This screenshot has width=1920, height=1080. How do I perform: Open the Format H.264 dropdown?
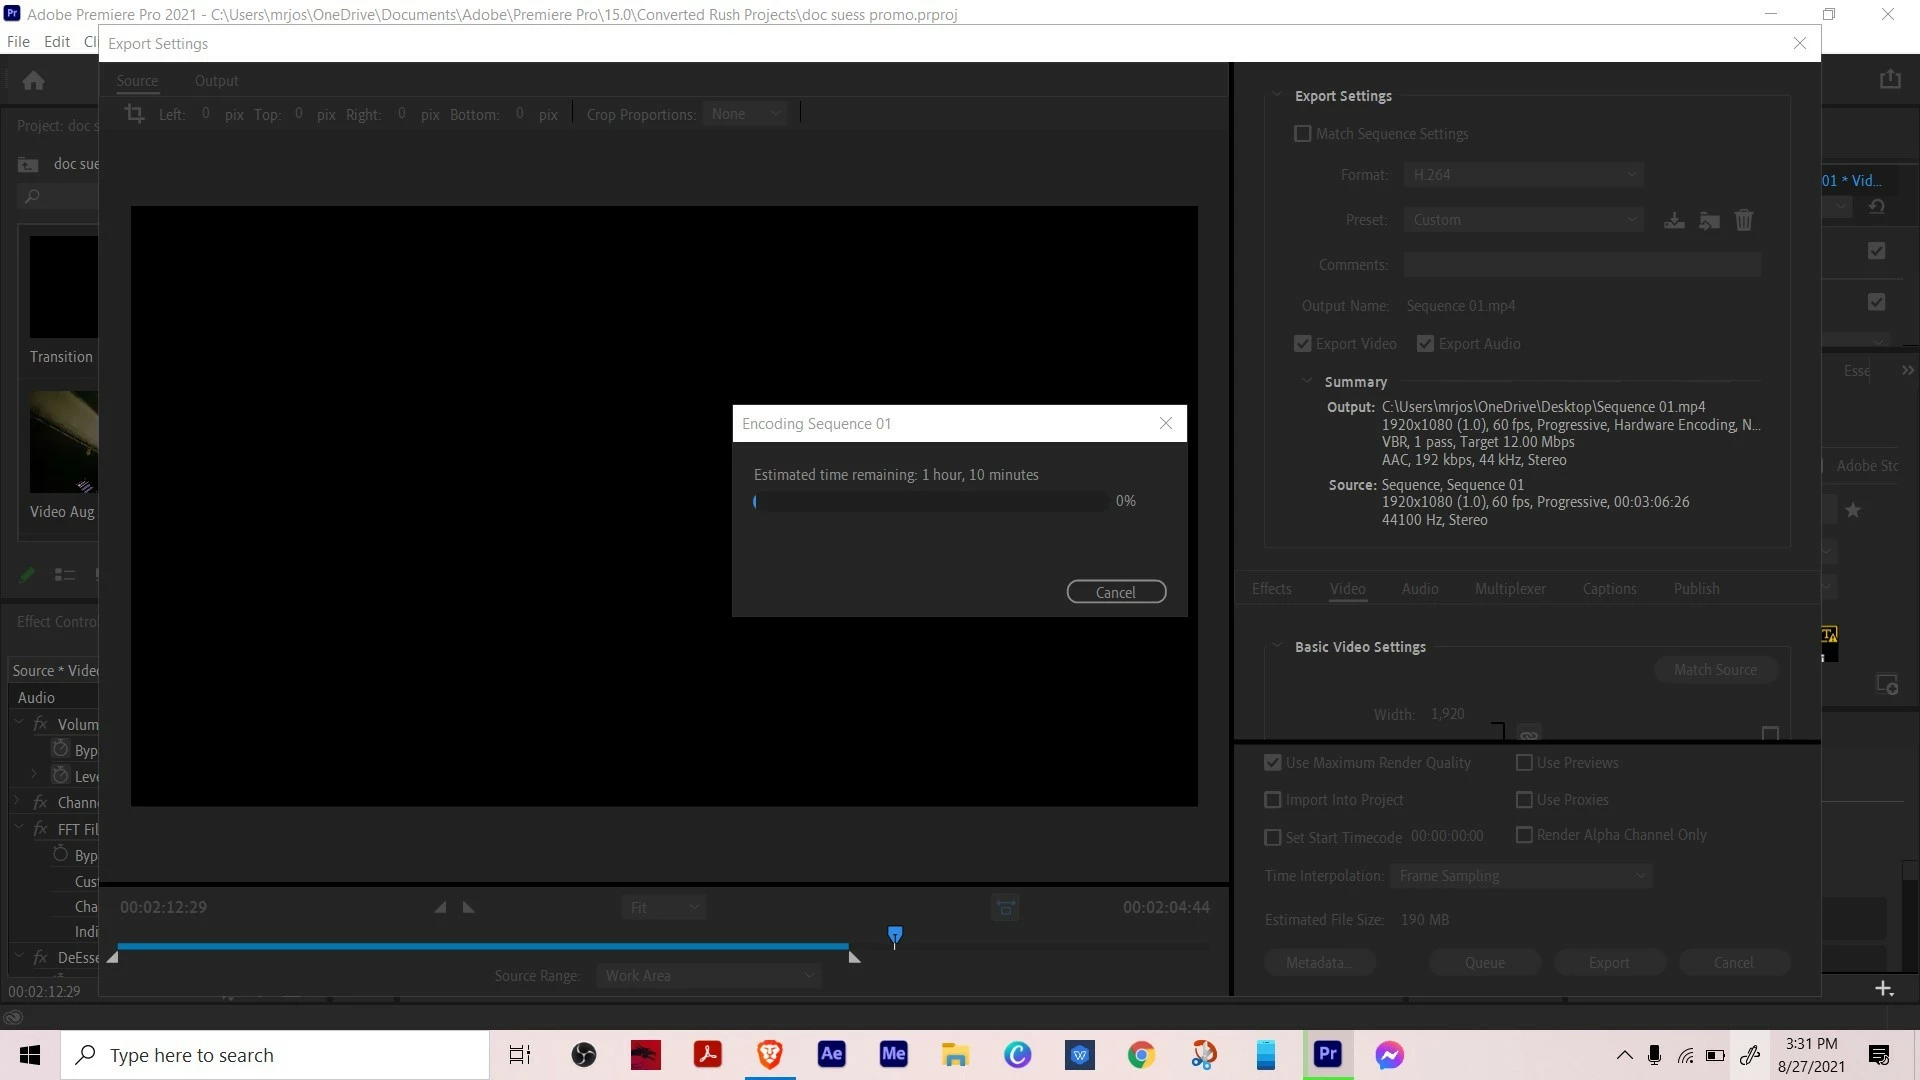click(x=1523, y=175)
